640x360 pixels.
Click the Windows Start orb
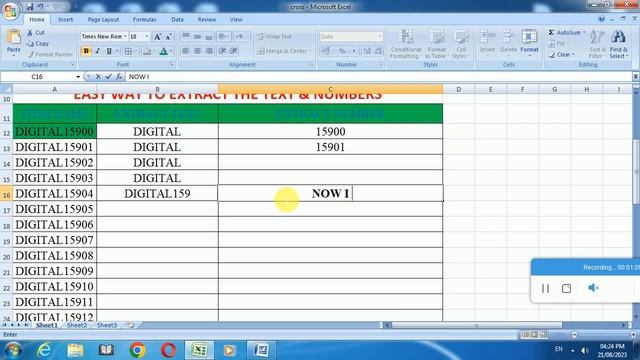point(13,350)
